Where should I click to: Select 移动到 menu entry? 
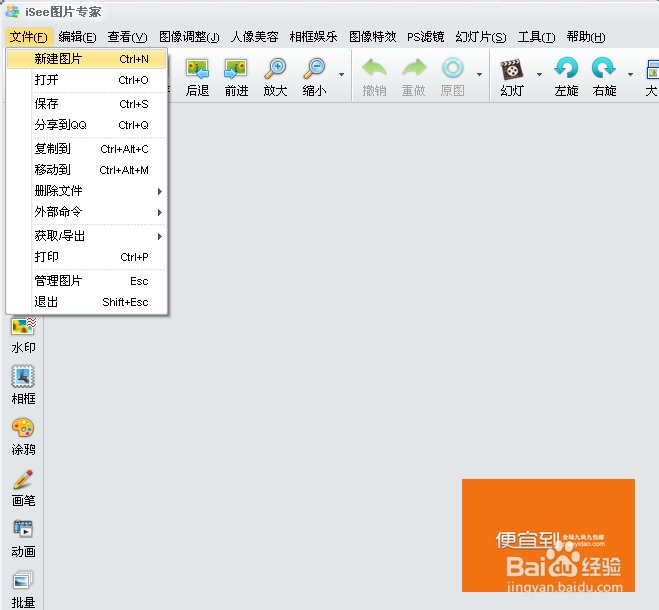87,170
